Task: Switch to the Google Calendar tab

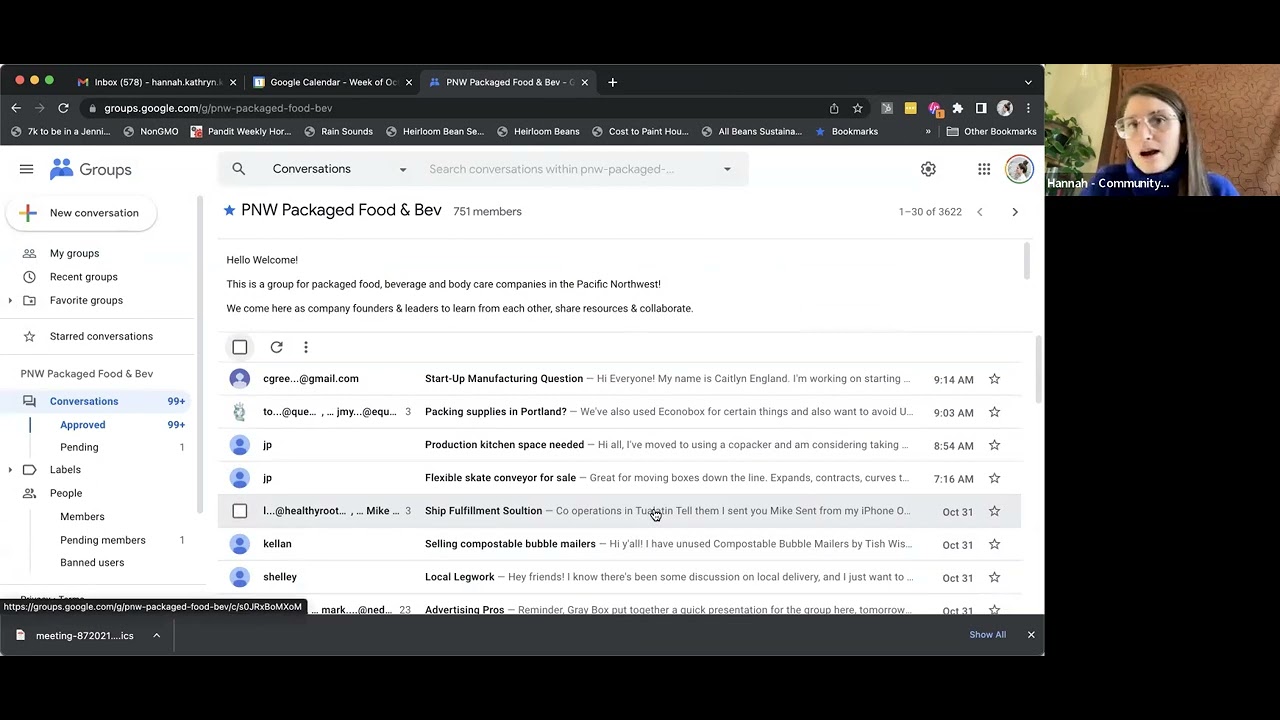Action: click(x=333, y=82)
